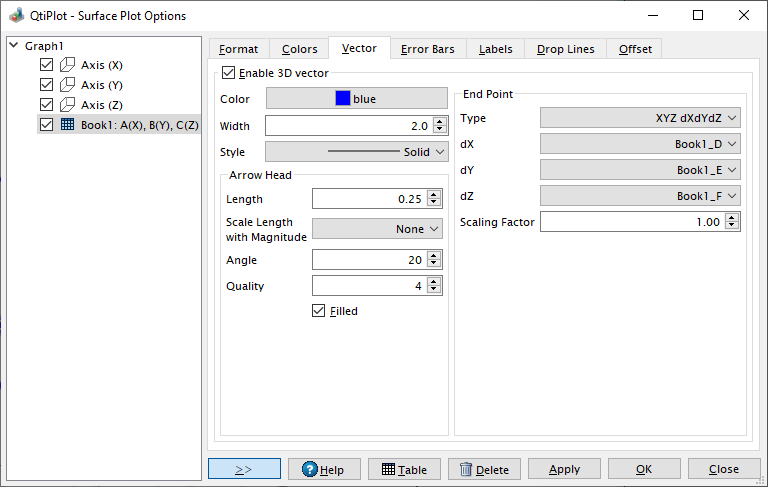Viewport: 768px width, 487px height.
Task: Click the Book1 table icon in tree
Action: click(68, 125)
